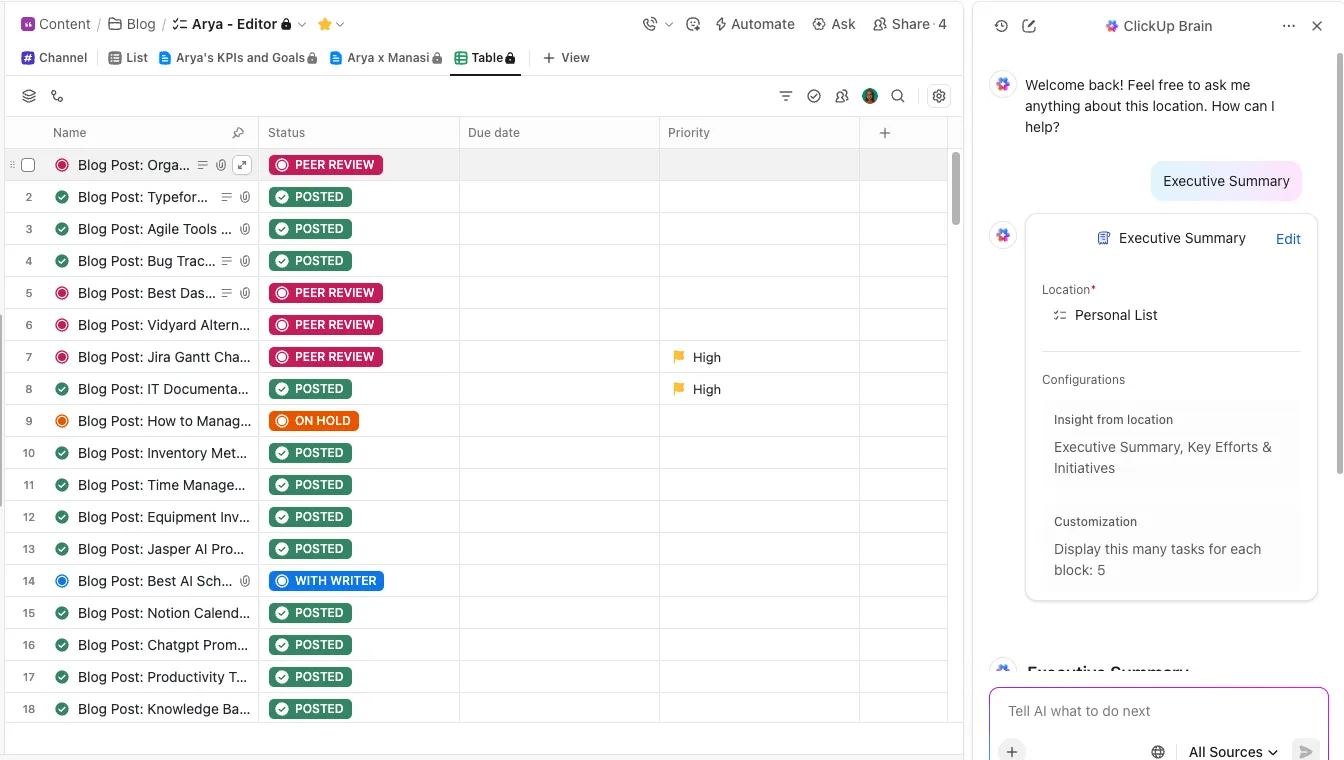Image resolution: width=1344 pixels, height=760 pixels.
Task: Expand the All Sources dropdown
Action: coord(1233,752)
